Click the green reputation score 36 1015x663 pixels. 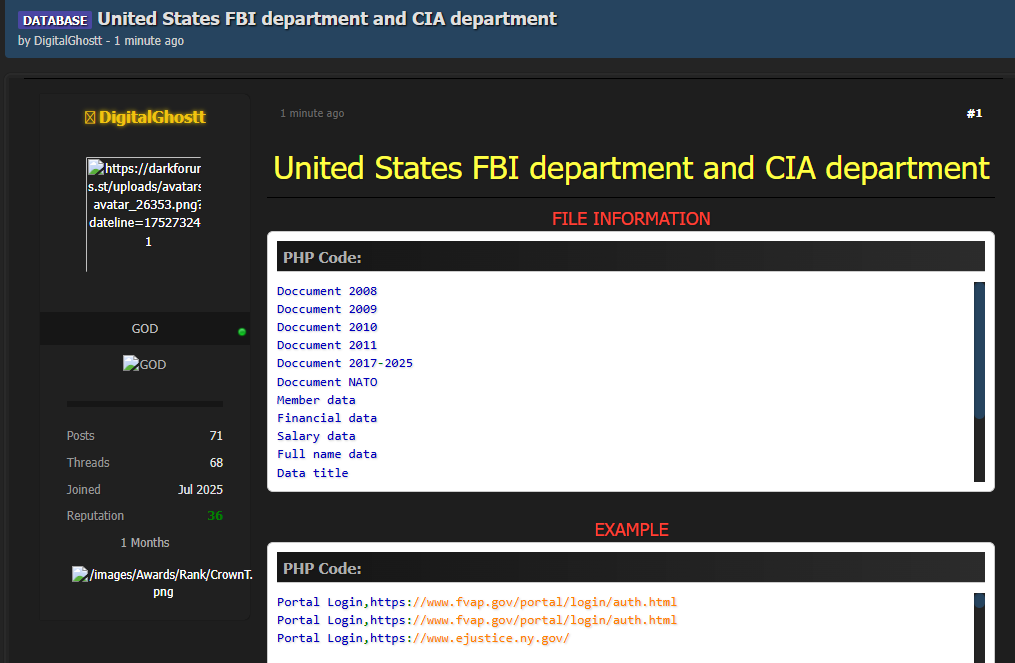coord(214,516)
